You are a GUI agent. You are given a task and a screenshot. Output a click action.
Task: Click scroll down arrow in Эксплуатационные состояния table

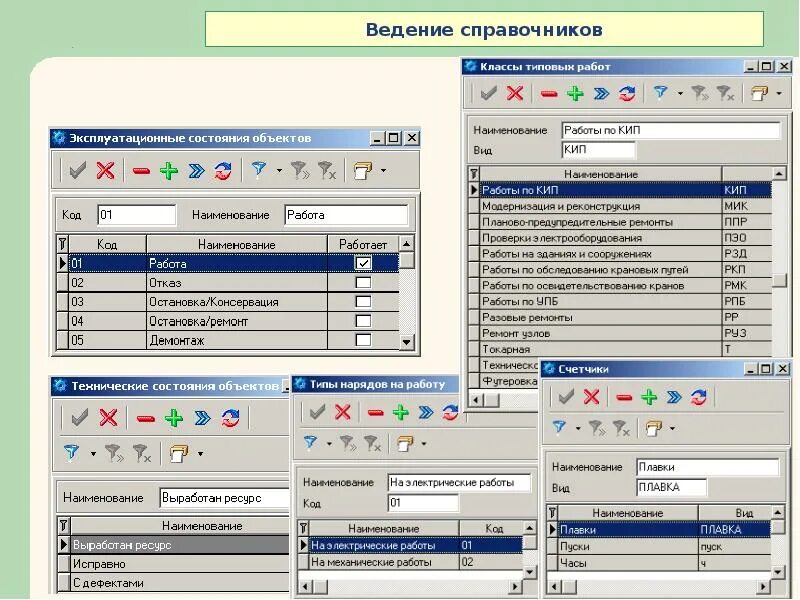click(406, 342)
